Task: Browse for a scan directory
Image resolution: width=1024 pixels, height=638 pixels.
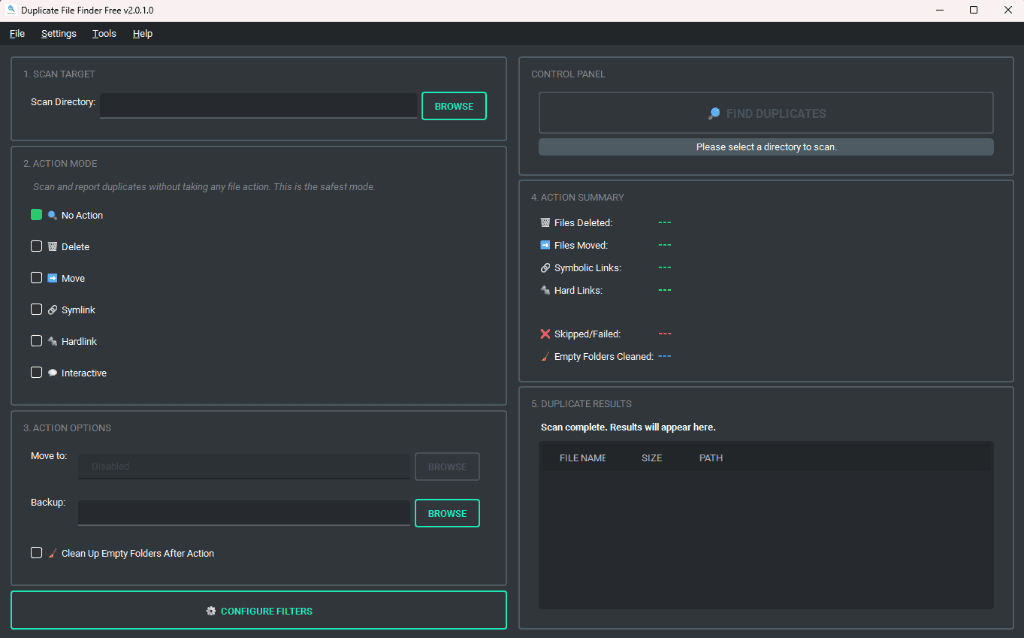Action: tap(454, 105)
